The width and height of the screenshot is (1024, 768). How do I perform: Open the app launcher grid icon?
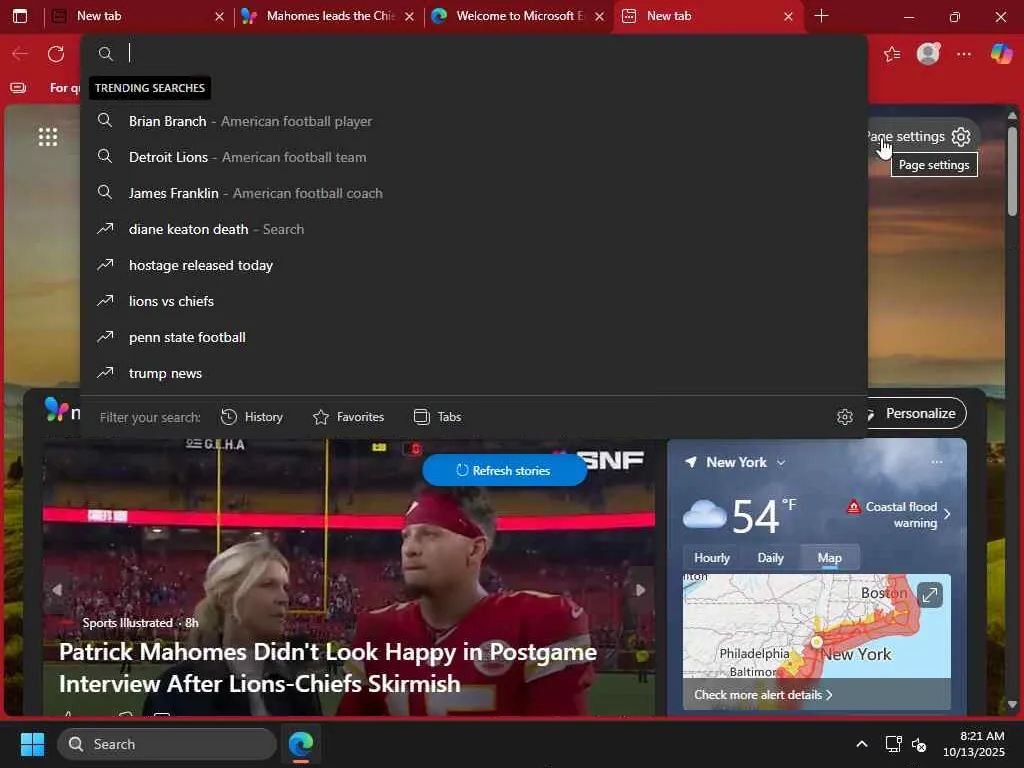[48, 137]
